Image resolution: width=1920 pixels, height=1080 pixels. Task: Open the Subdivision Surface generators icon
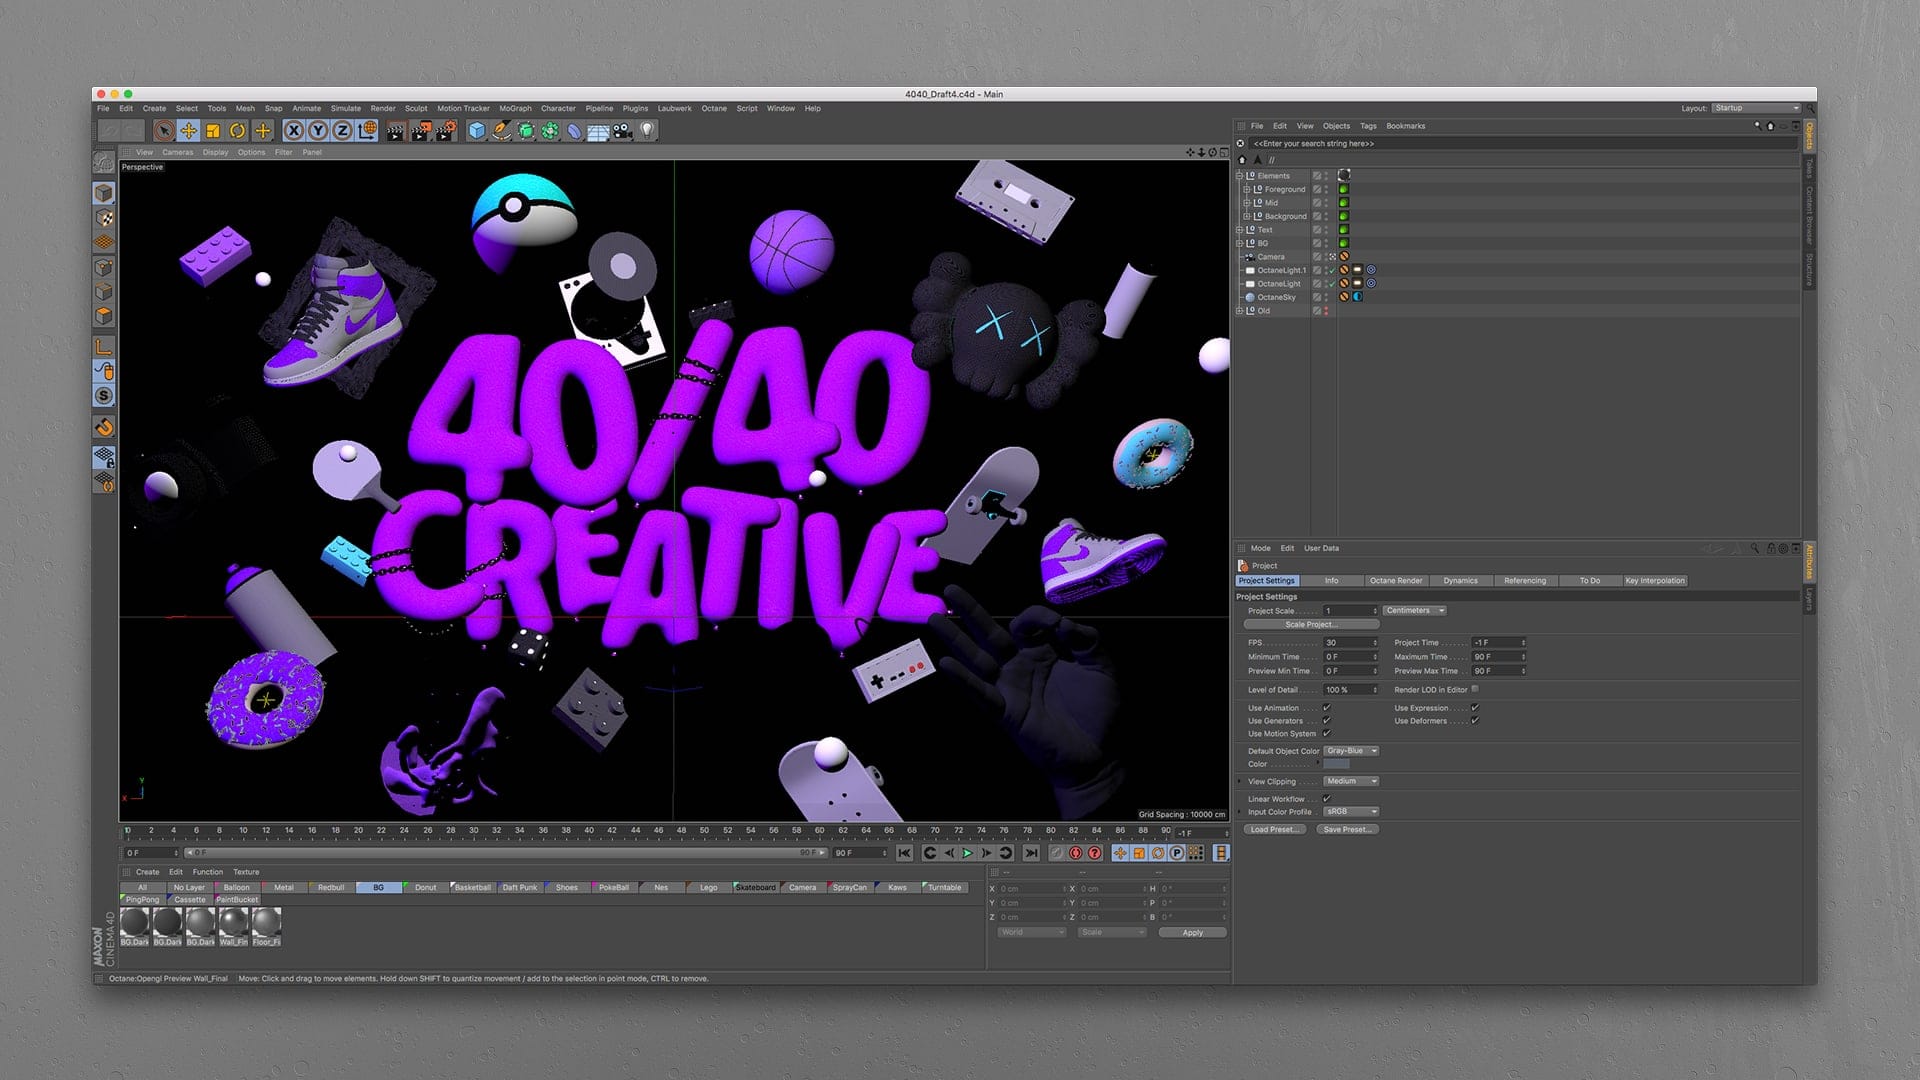(x=526, y=130)
